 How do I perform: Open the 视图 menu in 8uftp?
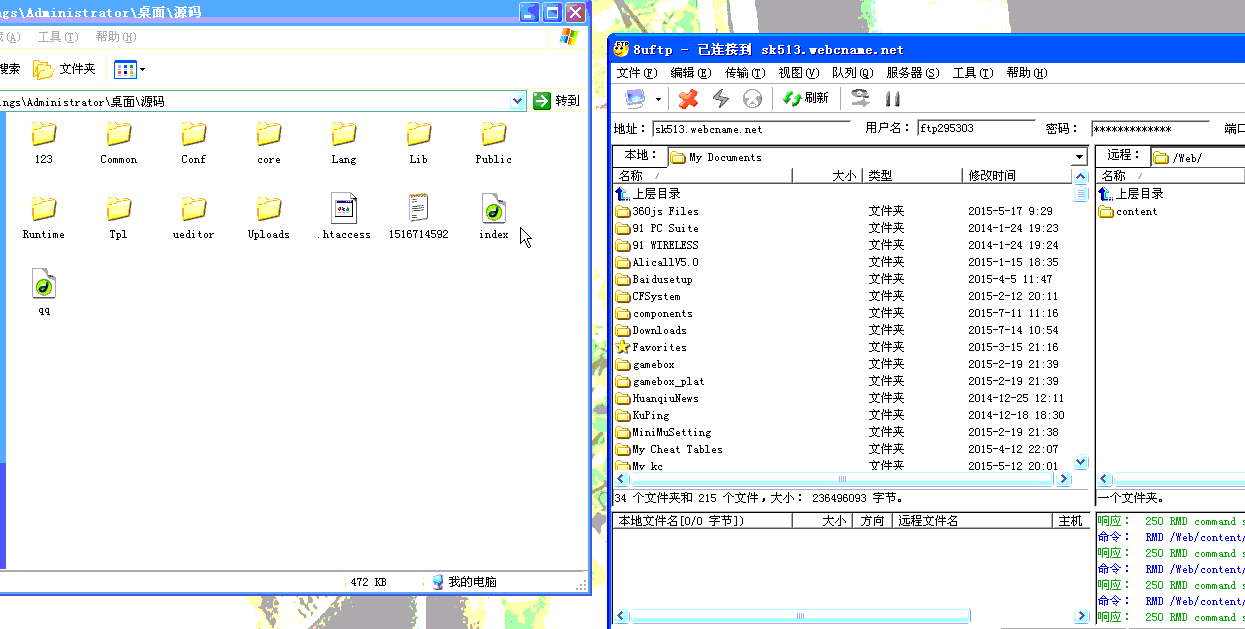point(798,73)
